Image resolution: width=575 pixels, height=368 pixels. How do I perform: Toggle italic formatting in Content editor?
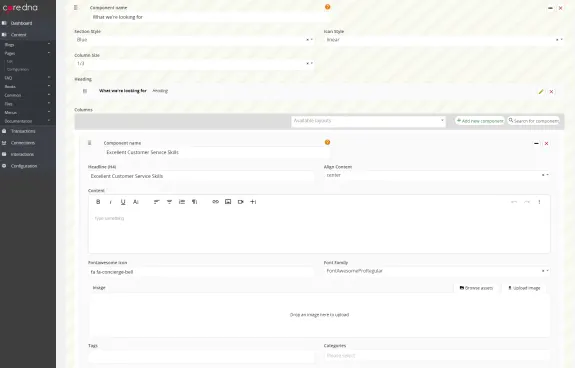110,202
